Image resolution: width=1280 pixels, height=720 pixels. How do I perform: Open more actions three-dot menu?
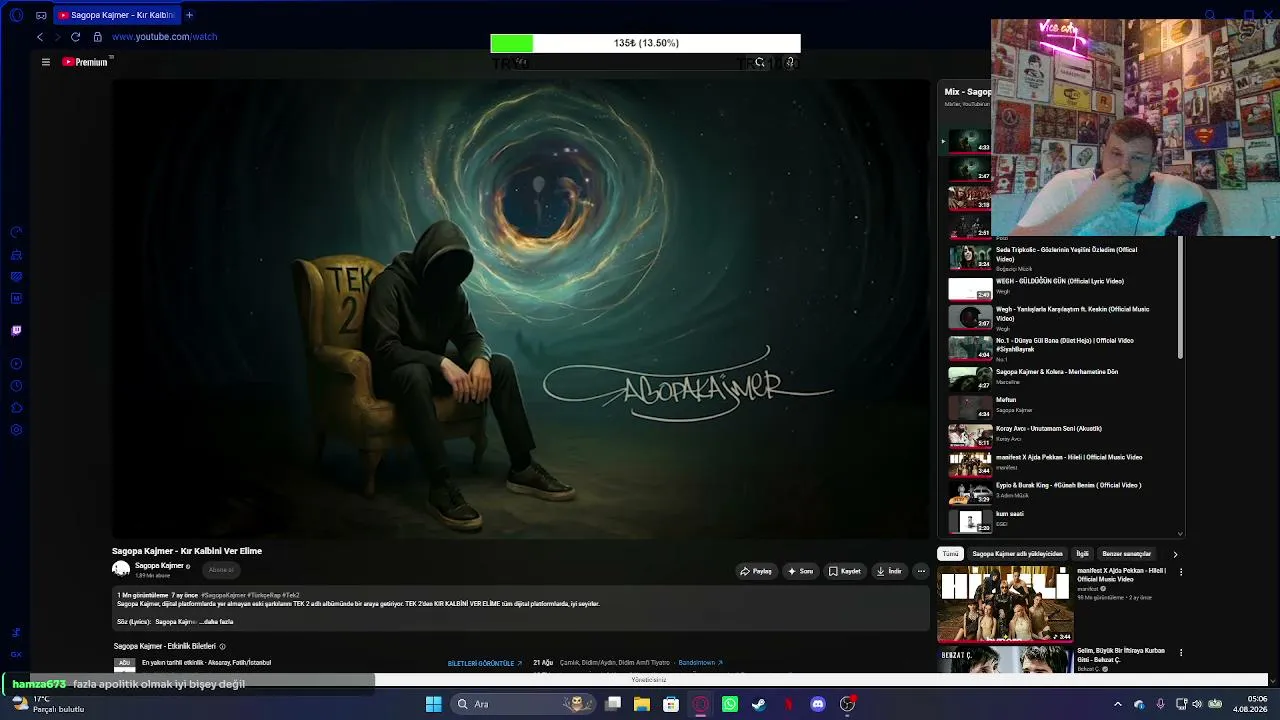[x=921, y=571]
